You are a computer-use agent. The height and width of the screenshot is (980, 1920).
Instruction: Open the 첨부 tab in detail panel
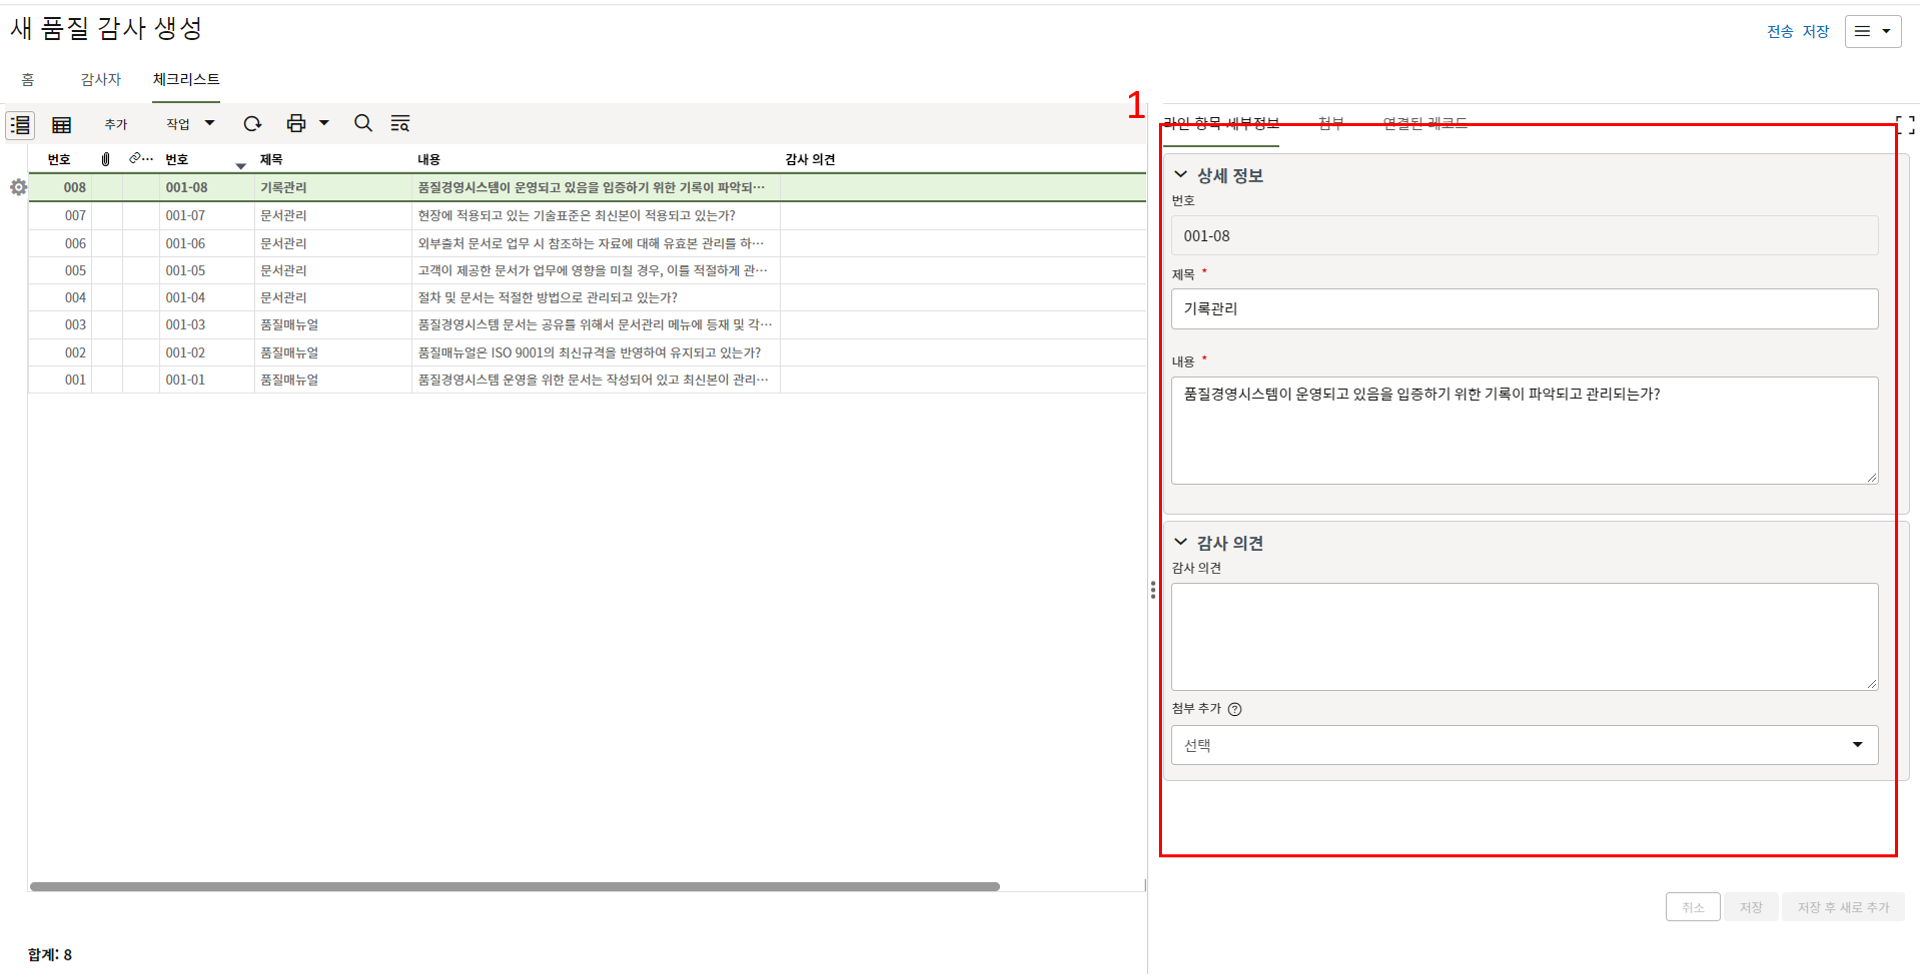tap(1330, 123)
